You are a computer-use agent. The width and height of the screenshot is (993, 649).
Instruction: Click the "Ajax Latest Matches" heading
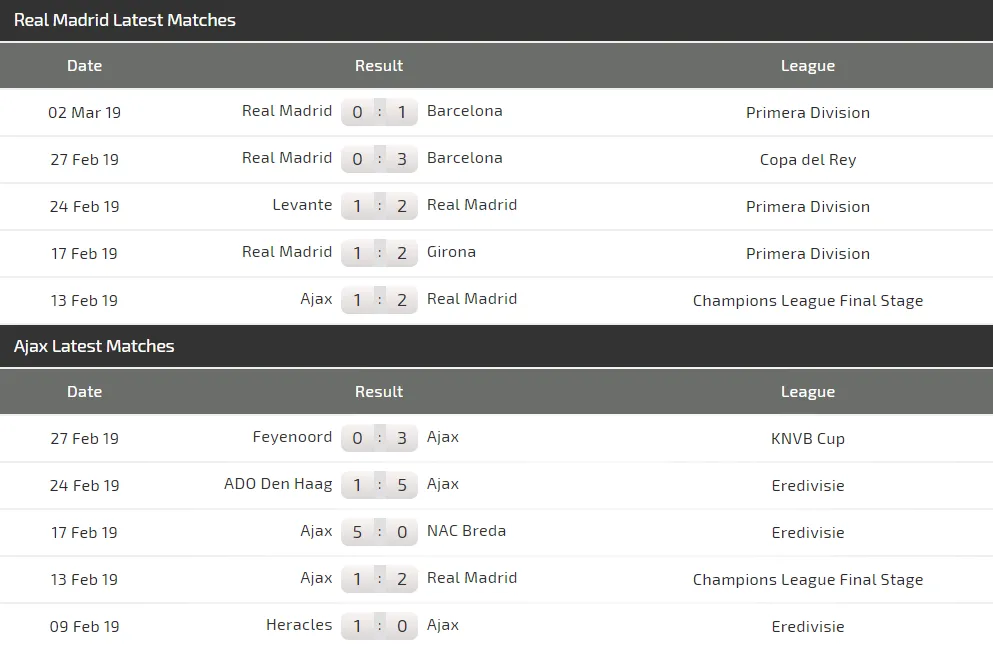(94, 346)
